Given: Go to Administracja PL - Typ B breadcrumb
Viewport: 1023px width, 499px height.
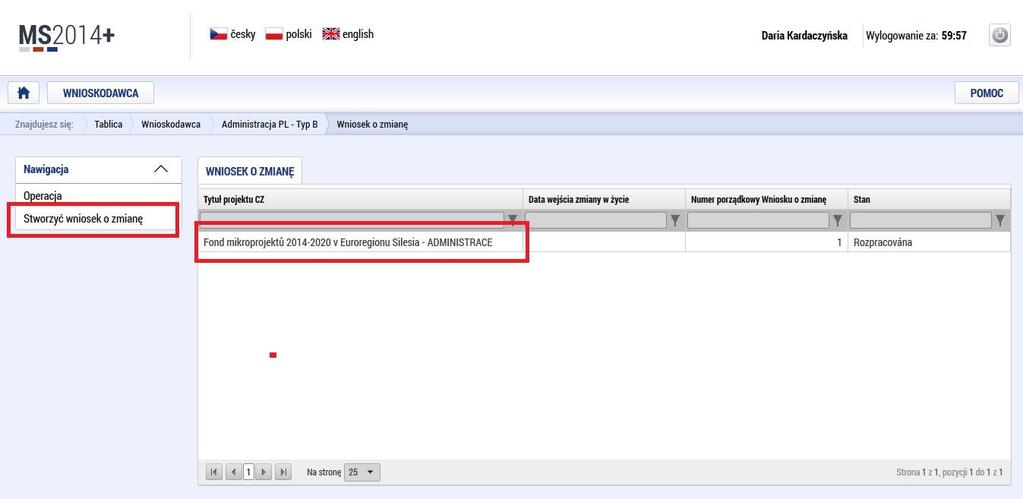Looking at the screenshot, I should [270, 124].
